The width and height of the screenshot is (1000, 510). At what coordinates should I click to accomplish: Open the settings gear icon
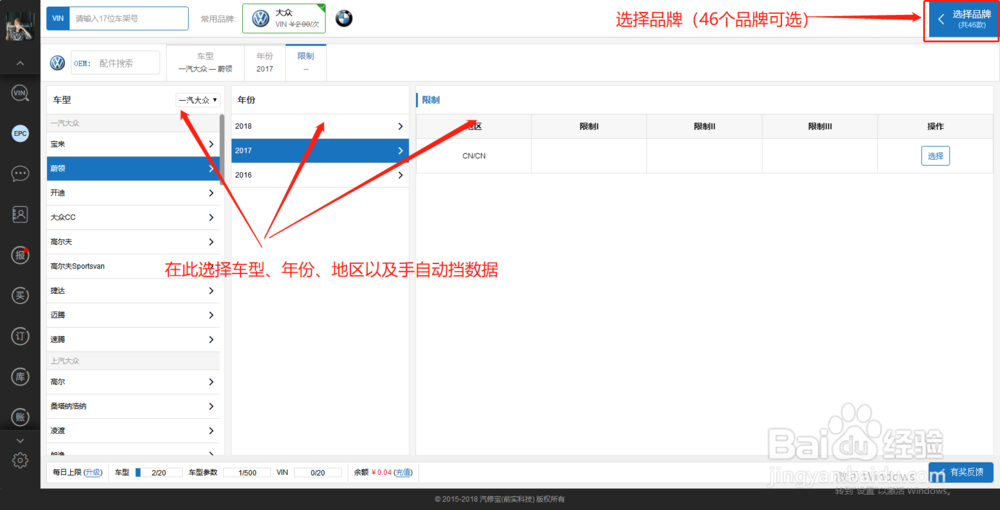(20, 460)
